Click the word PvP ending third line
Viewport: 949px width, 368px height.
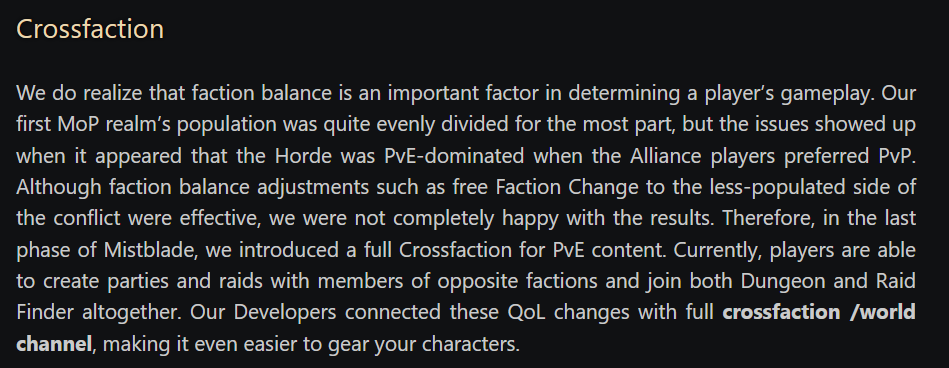click(897, 156)
